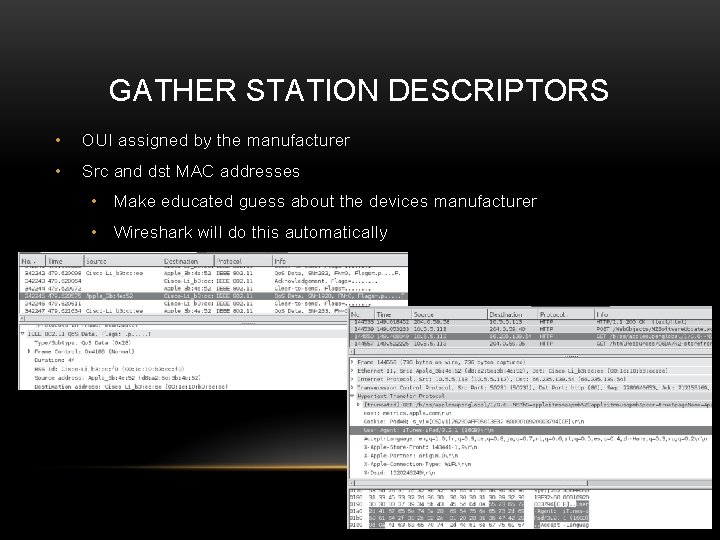Screen dimensions: 720x540
Task: Select the Source address Apple_3b:4e:52 line
Action: 117,377
